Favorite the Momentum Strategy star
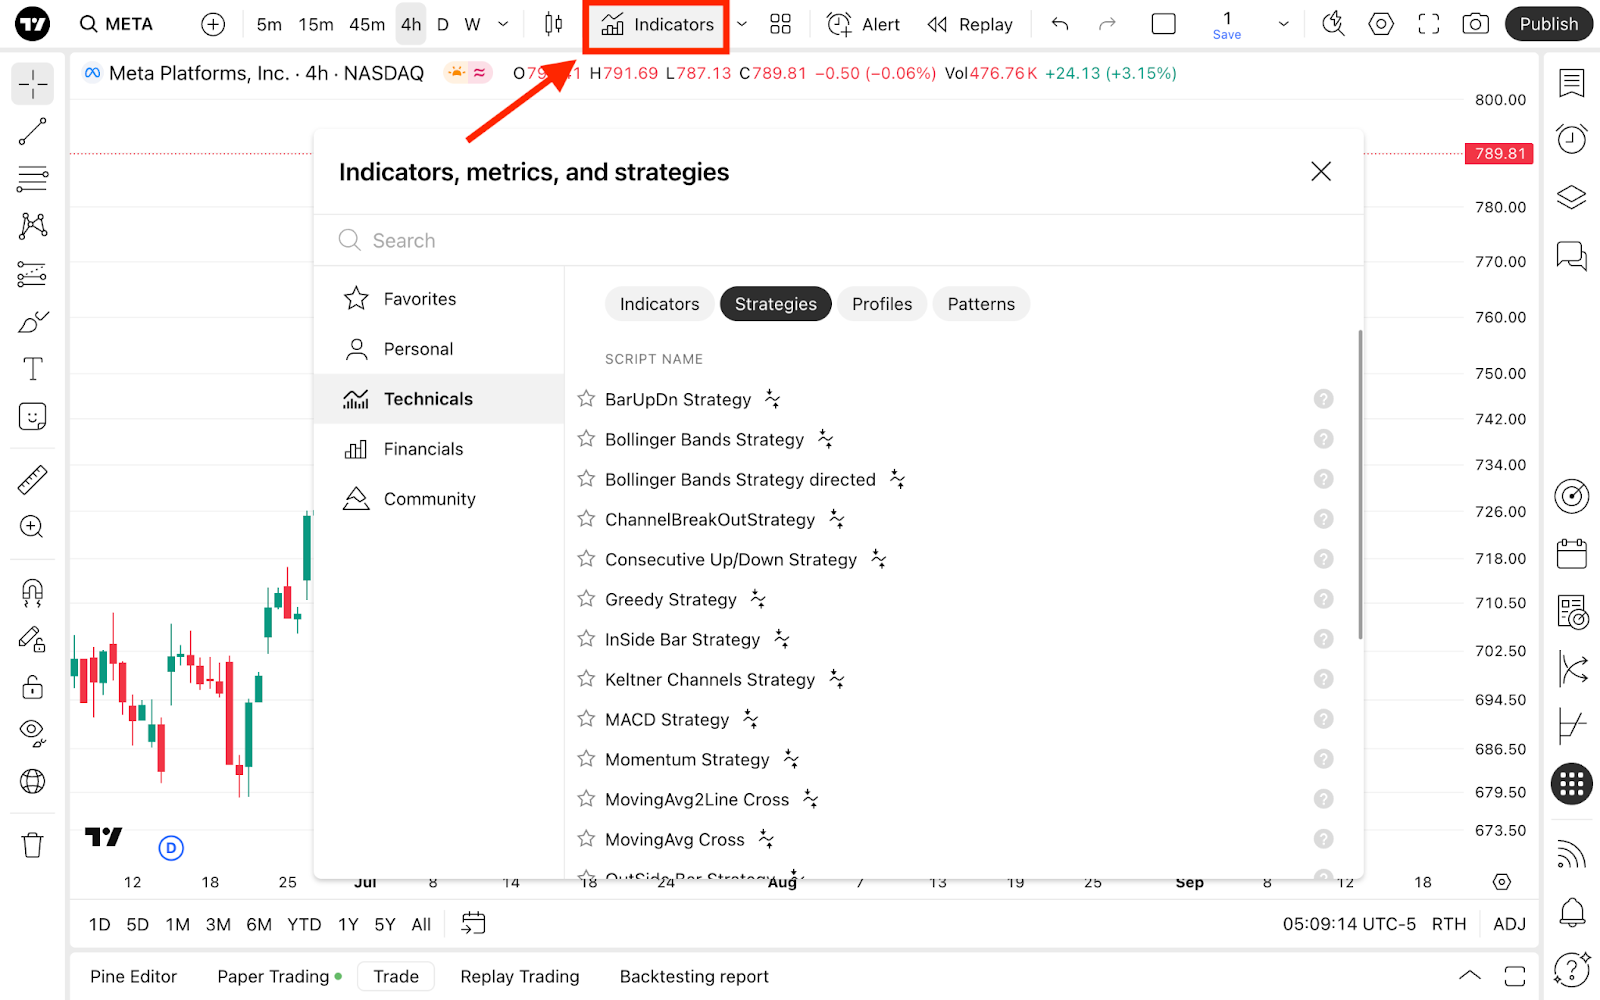Viewport: 1600px width, 1000px height. [587, 759]
